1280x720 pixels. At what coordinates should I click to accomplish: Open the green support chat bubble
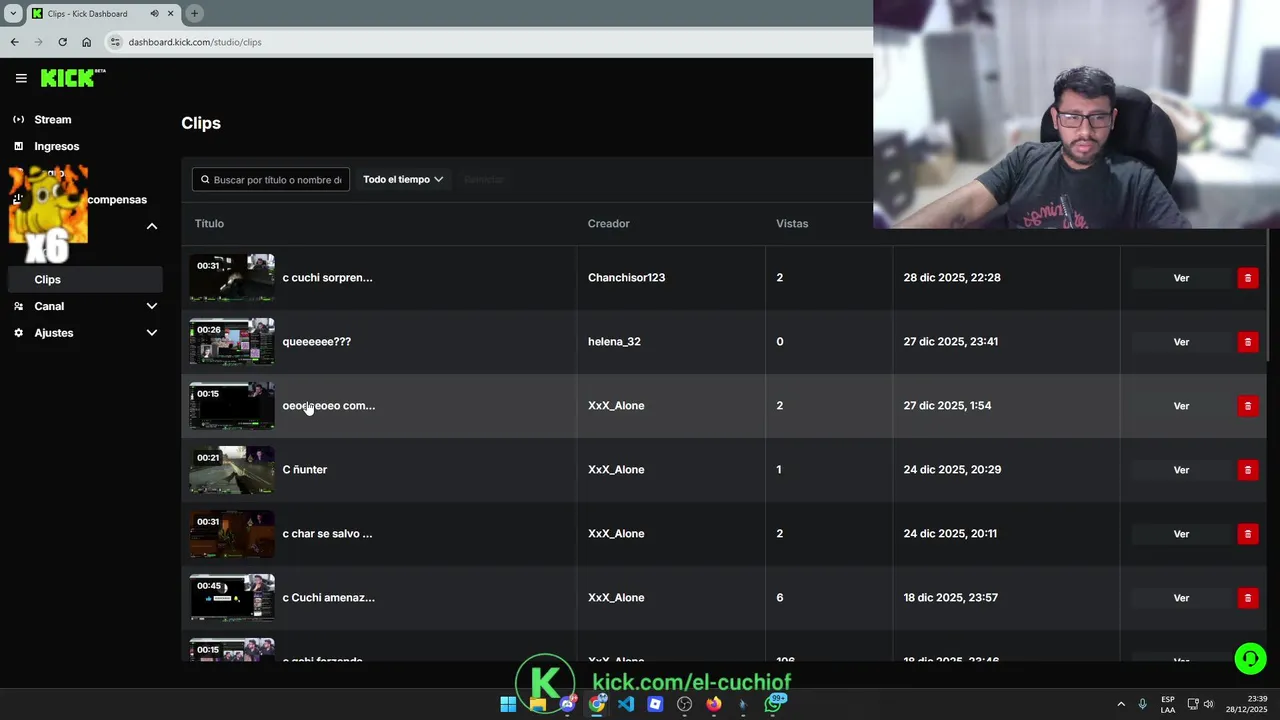[x=1250, y=658]
